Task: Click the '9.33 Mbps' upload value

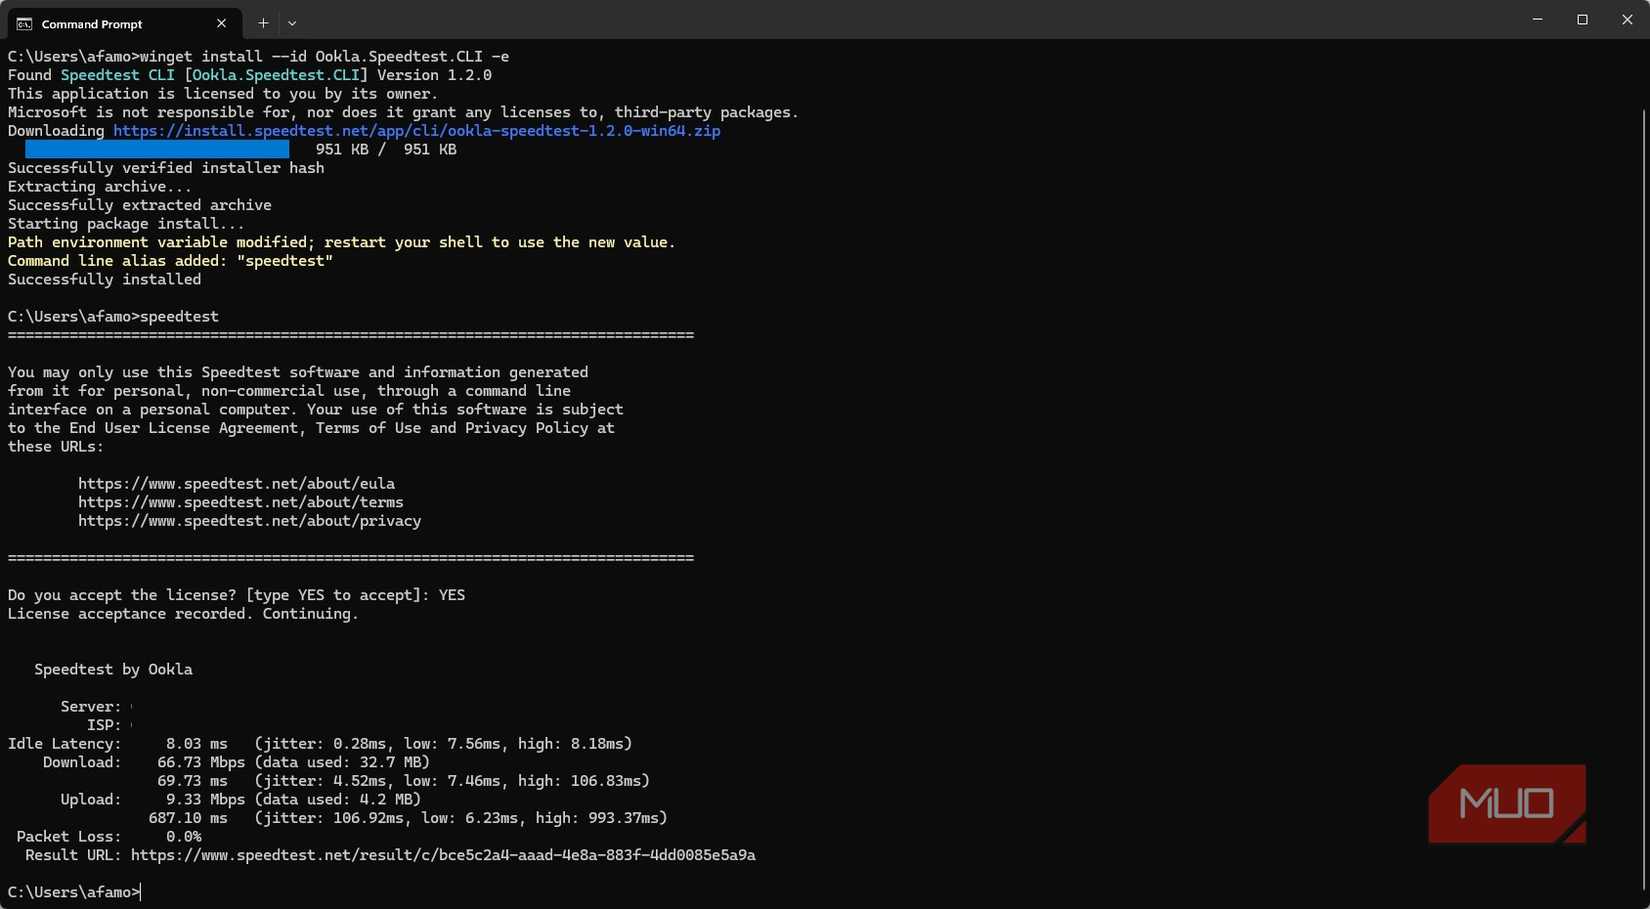Action: click(x=205, y=800)
